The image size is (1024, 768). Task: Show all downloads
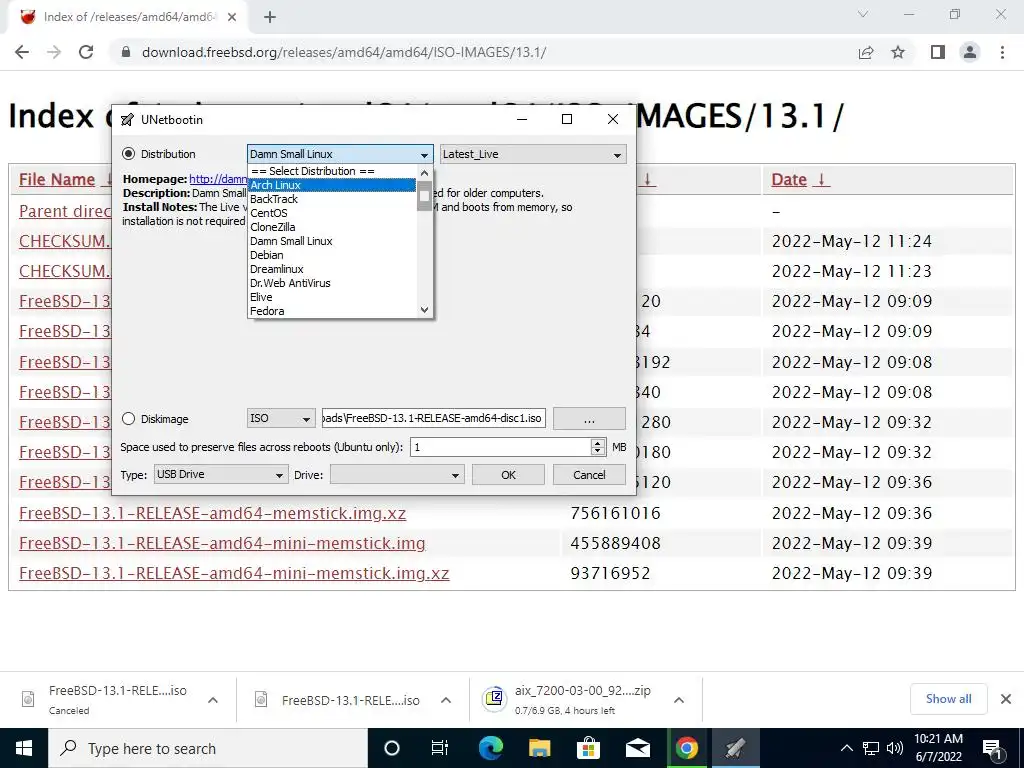point(948,699)
